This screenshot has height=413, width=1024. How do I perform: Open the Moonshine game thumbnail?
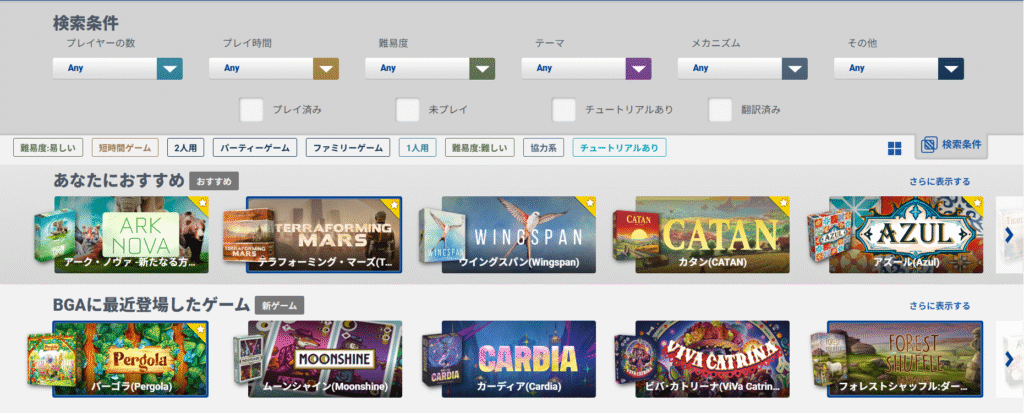(325, 358)
